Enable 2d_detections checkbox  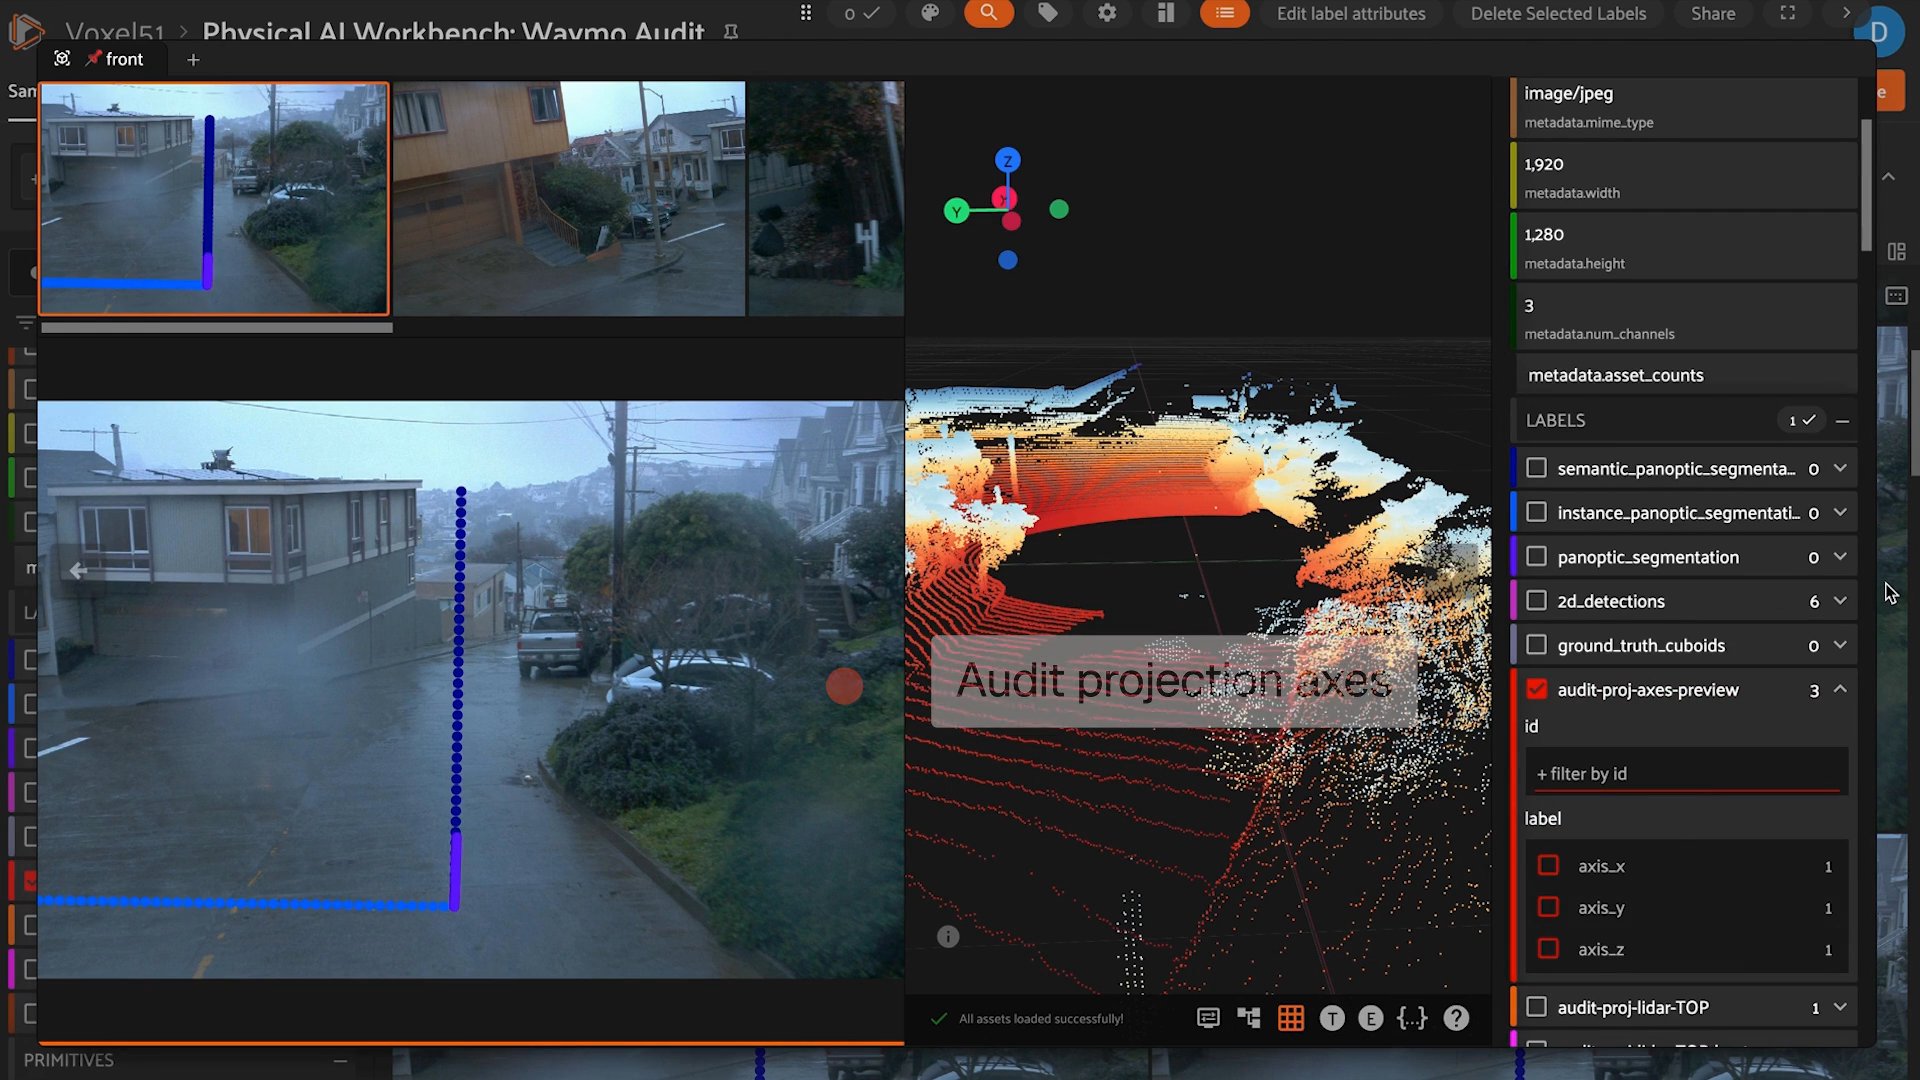pos(1537,600)
